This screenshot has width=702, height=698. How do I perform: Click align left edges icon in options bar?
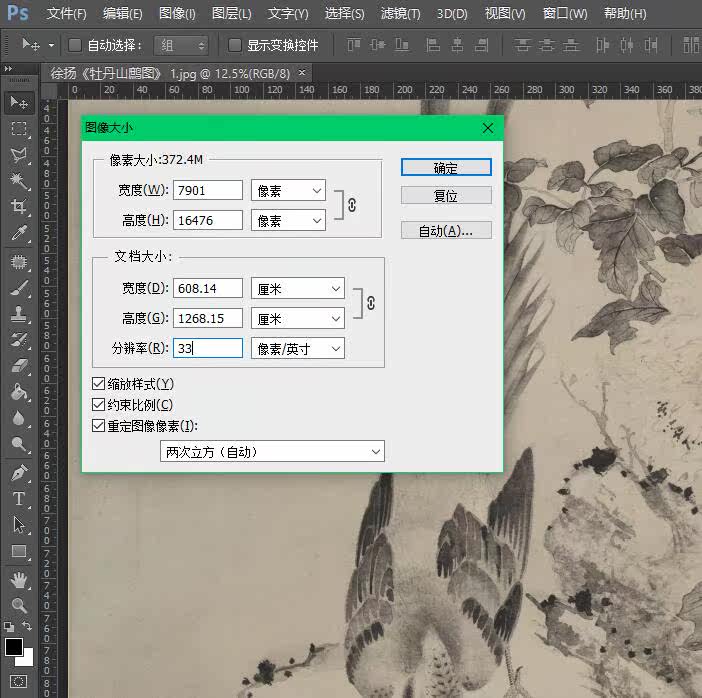coord(433,45)
